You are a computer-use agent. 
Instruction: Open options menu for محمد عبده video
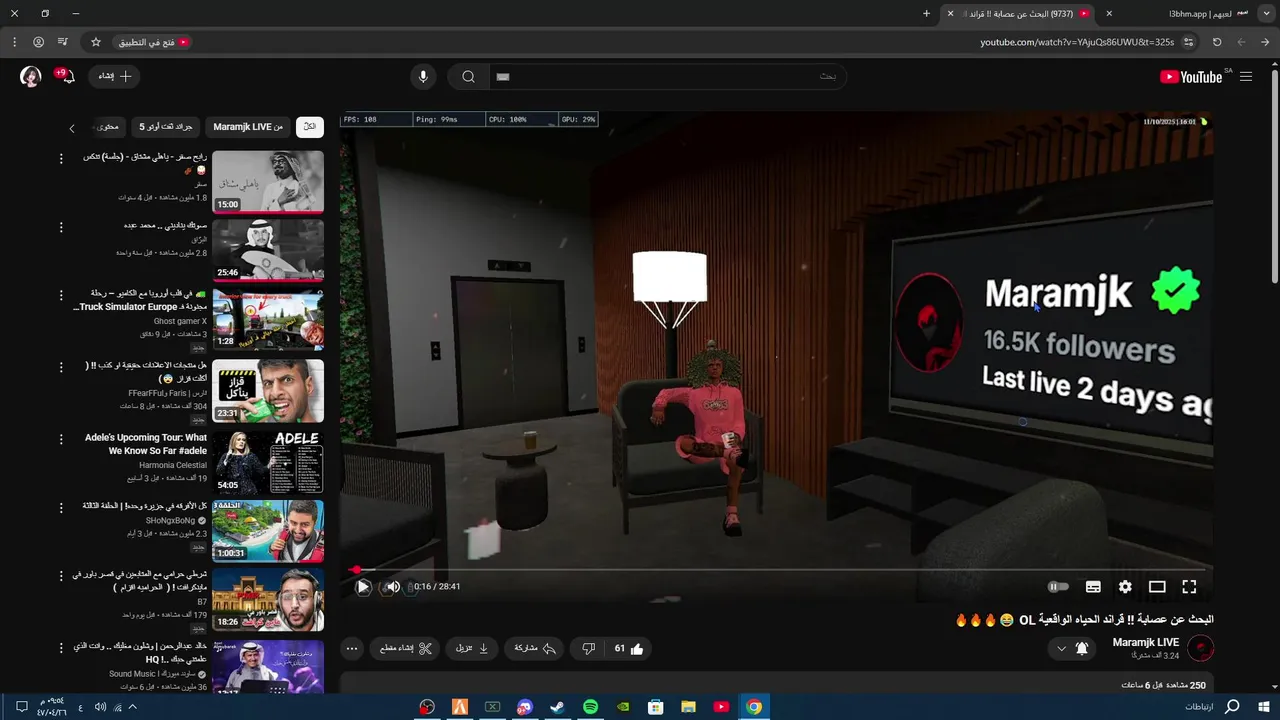pyautogui.click(x=61, y=227)
